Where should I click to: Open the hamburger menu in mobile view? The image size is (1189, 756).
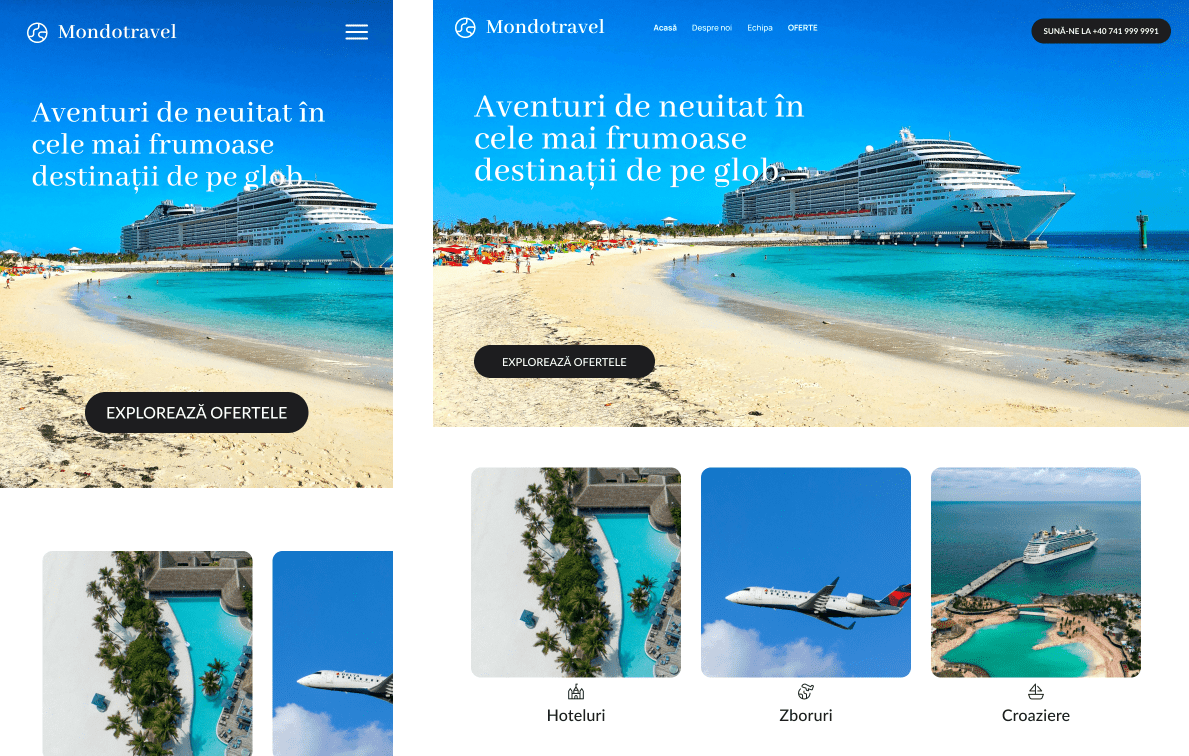tap(356, 32)
